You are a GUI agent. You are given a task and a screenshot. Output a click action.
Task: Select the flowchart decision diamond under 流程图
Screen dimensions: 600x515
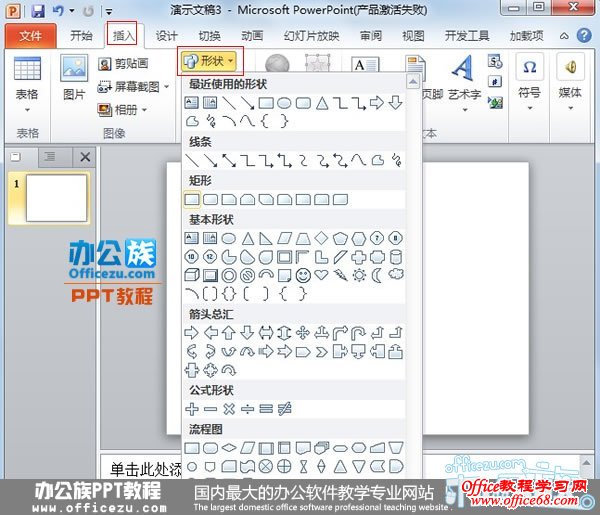coord(229,448)
